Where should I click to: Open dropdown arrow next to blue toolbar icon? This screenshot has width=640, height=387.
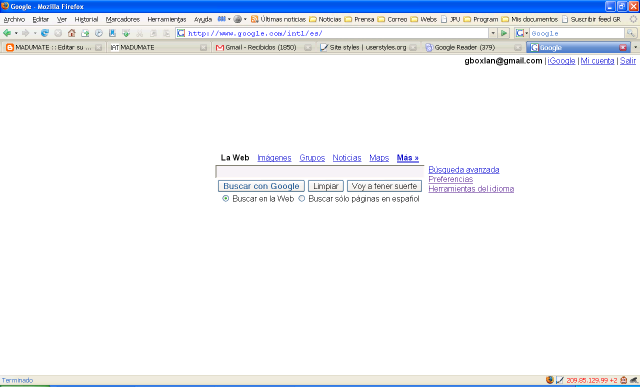click(x=229, y=19)
